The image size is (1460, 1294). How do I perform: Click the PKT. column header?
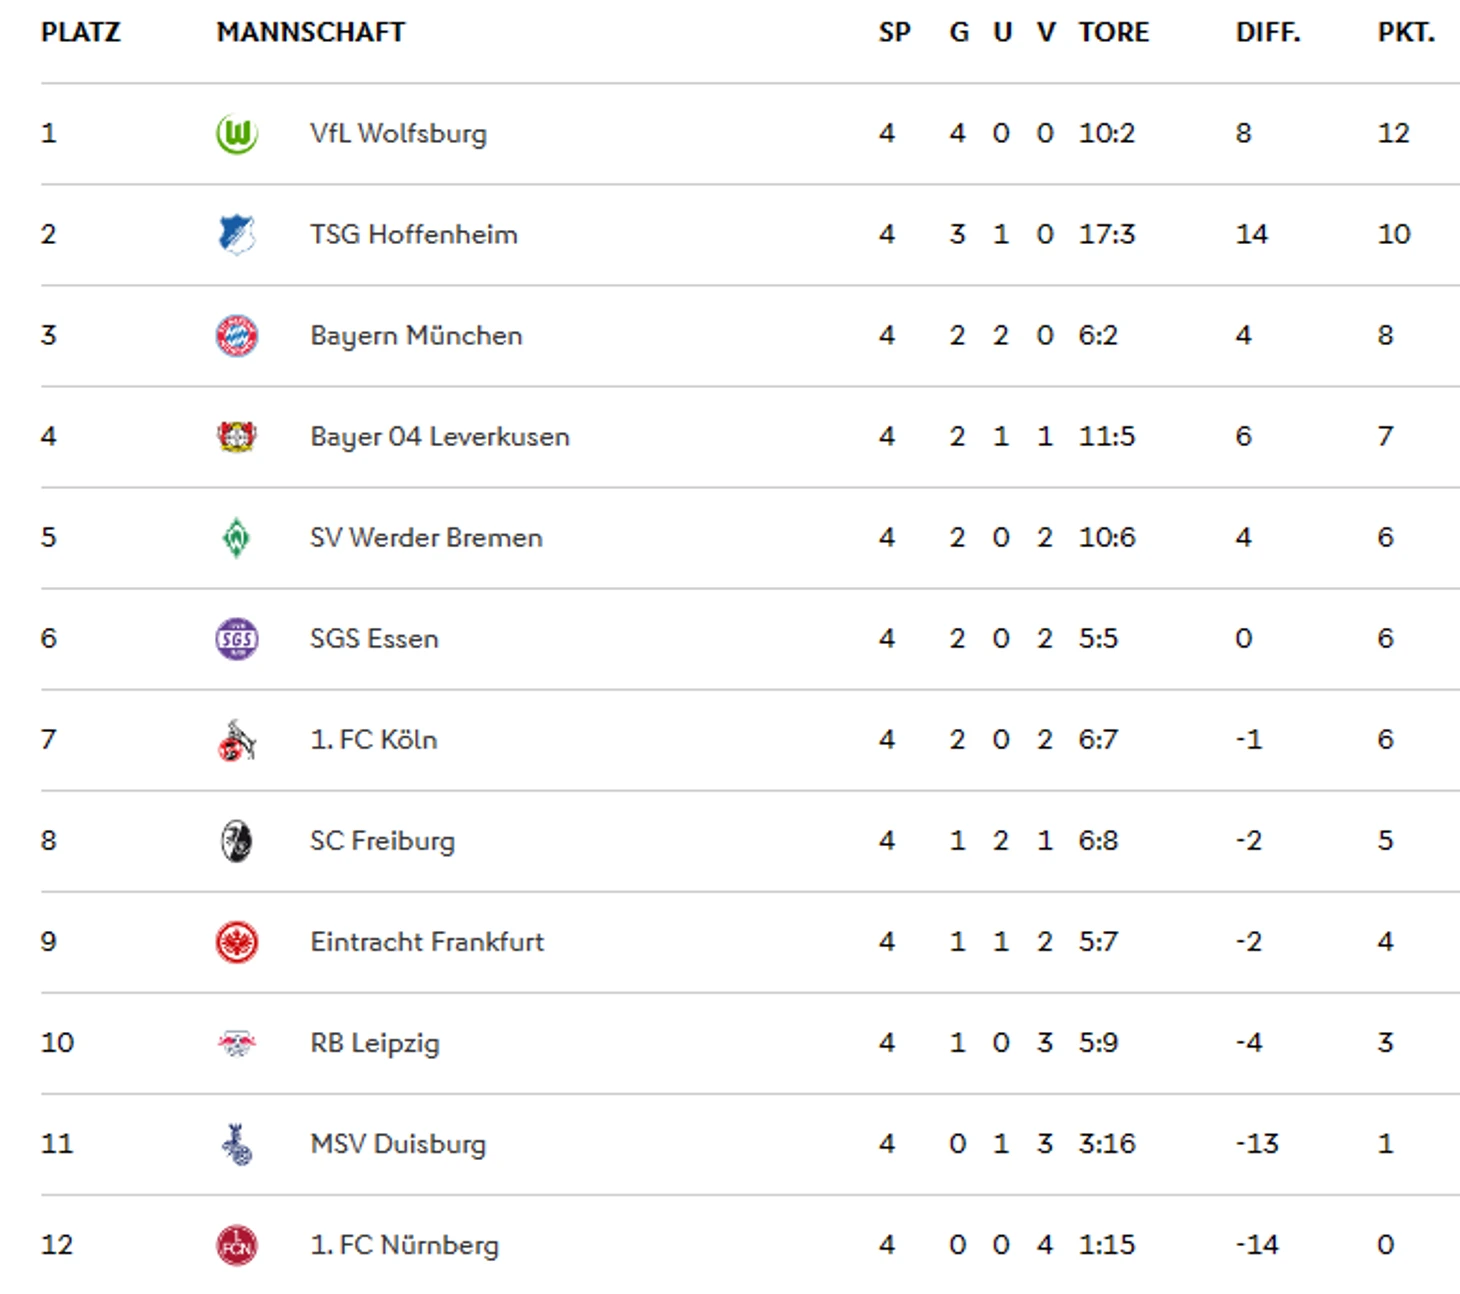coord(1406,33)
